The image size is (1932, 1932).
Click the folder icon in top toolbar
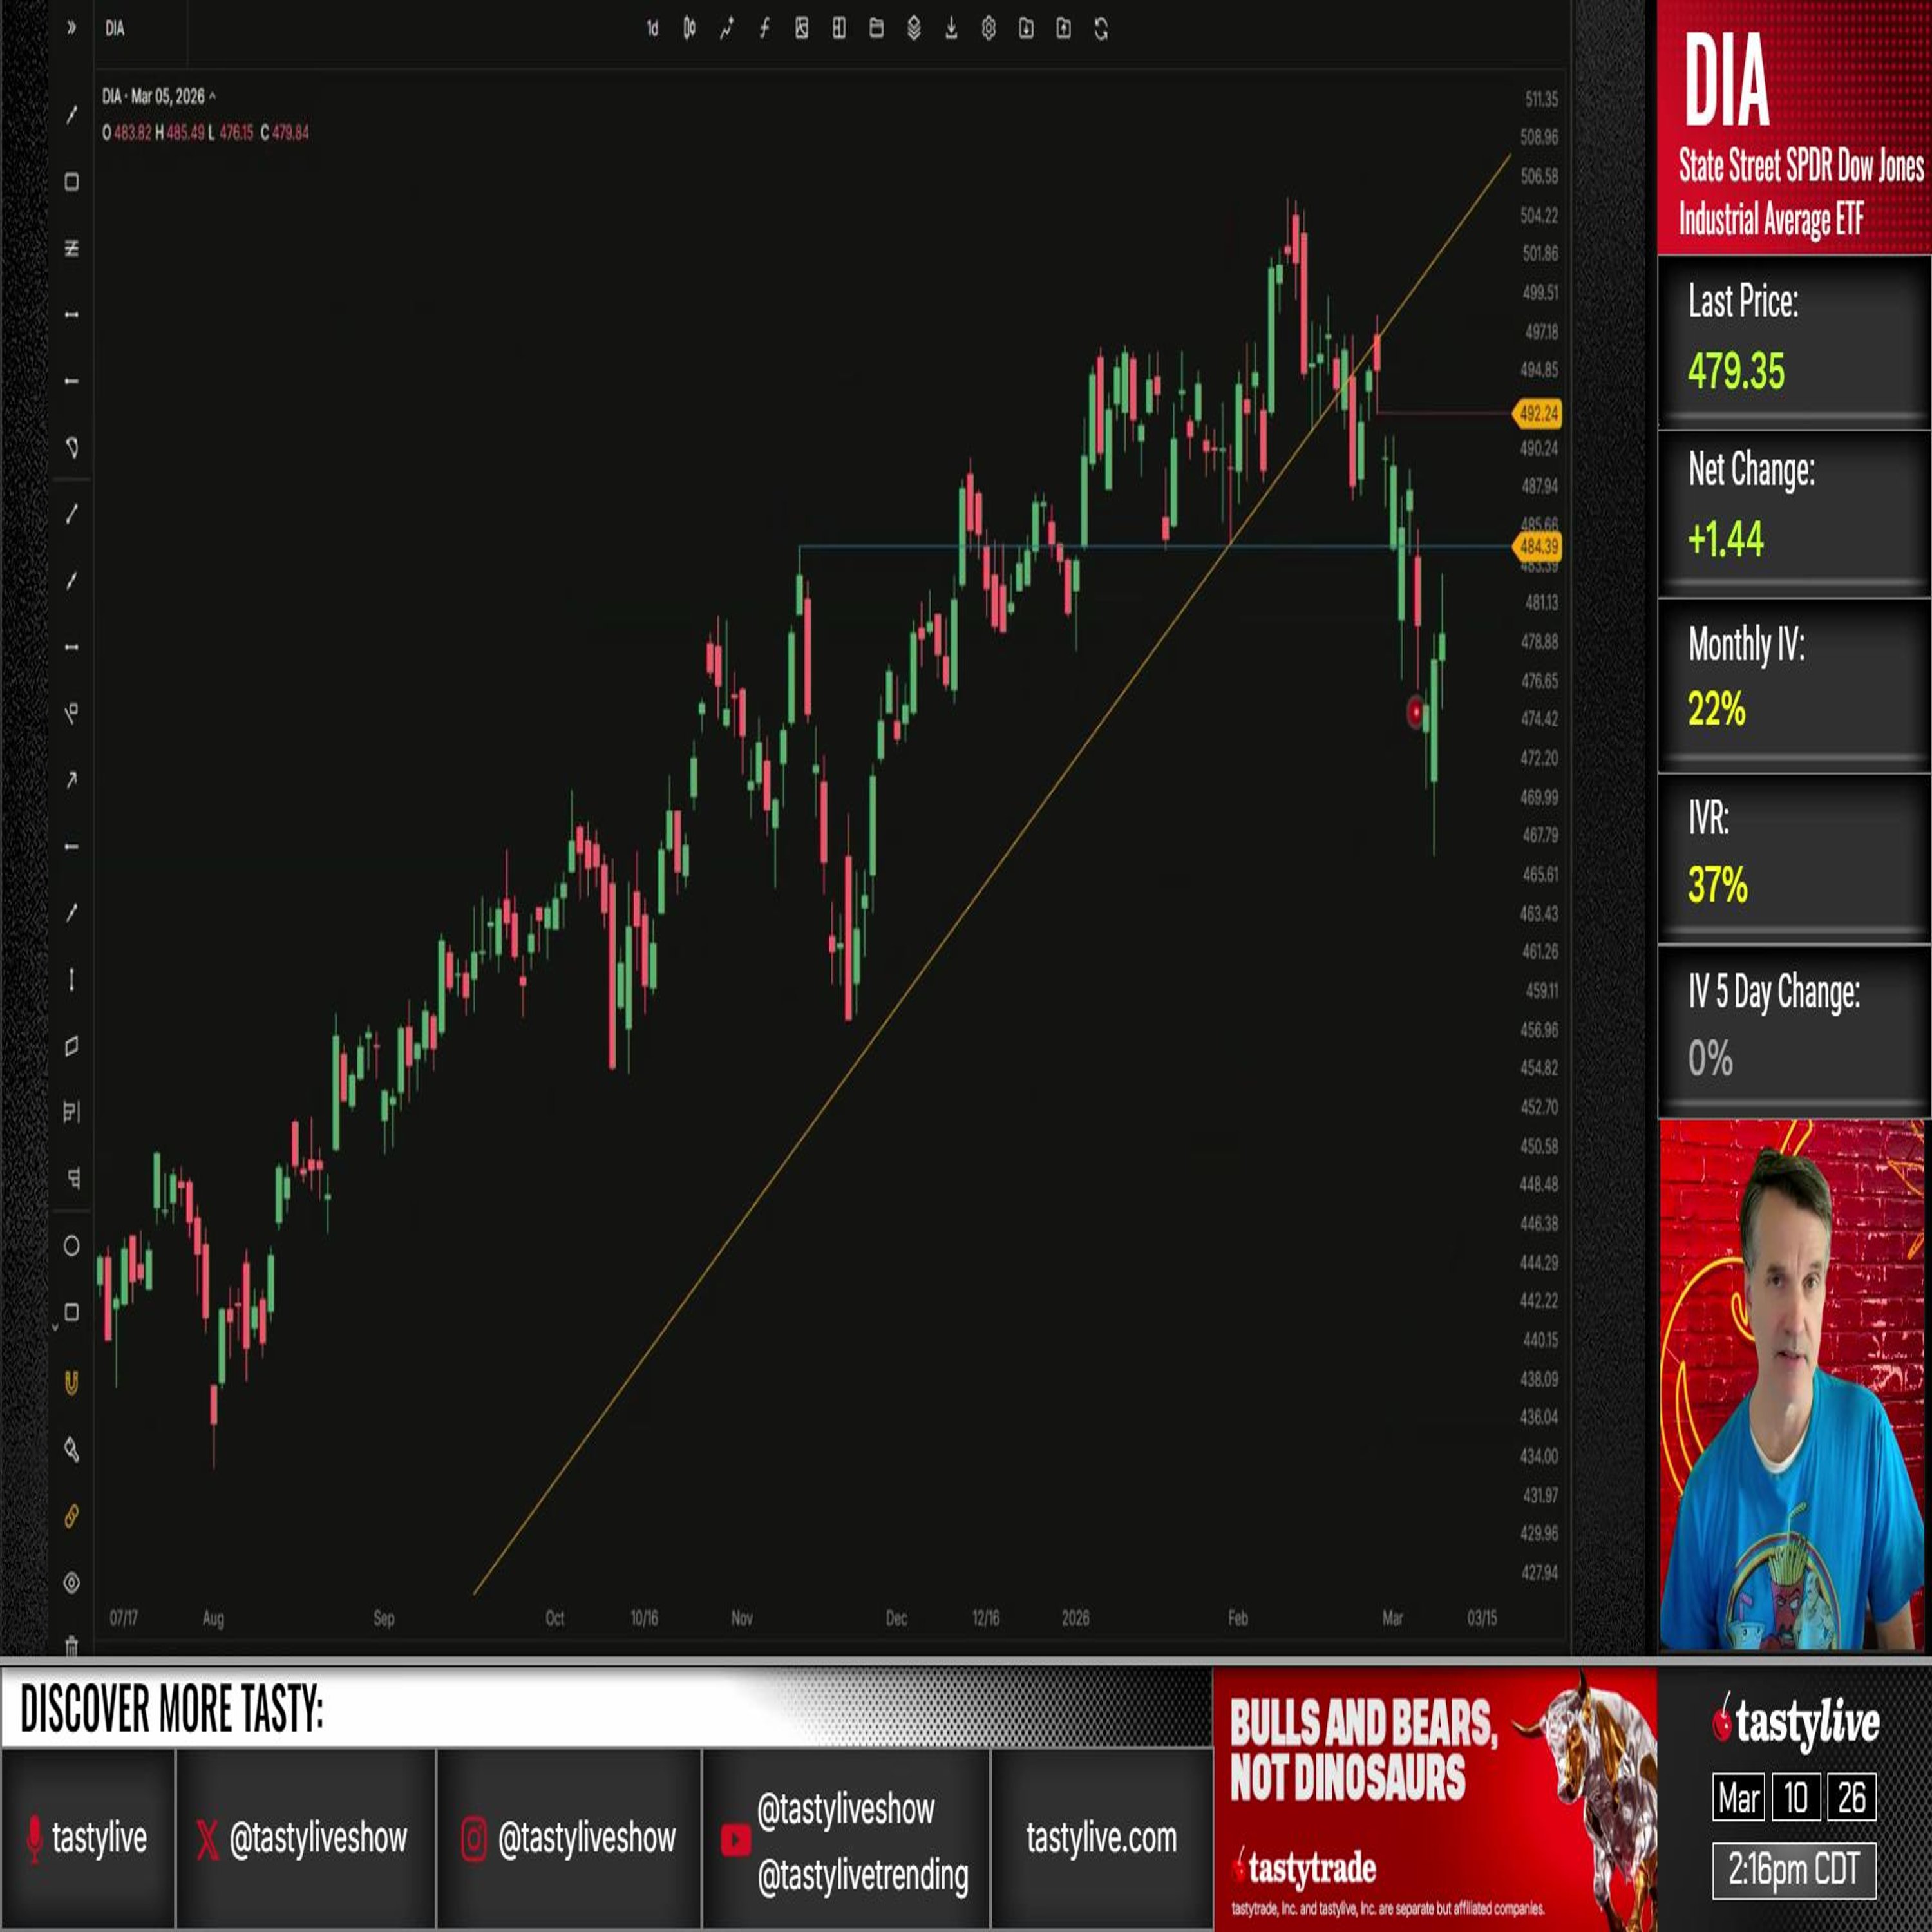point(876,29)
